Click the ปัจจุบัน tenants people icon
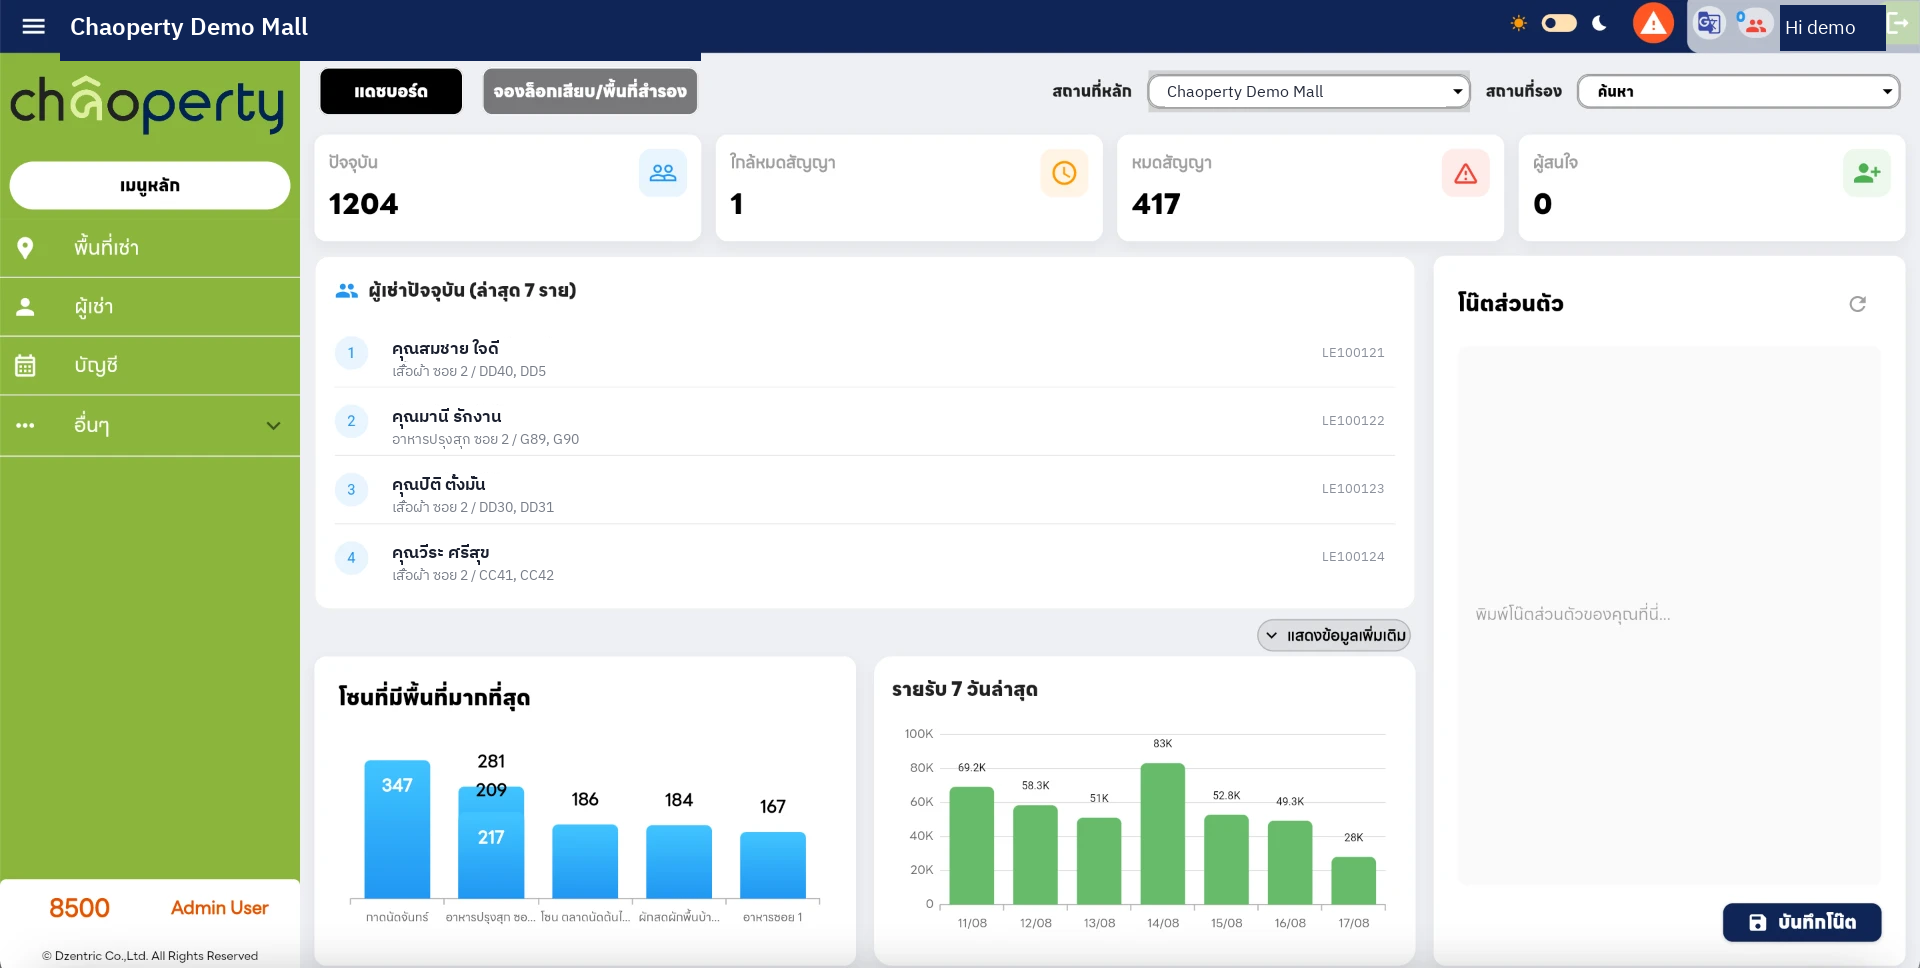Viewport: 1920px width, 968px height. pyautogui.click(x=663, y=173)
